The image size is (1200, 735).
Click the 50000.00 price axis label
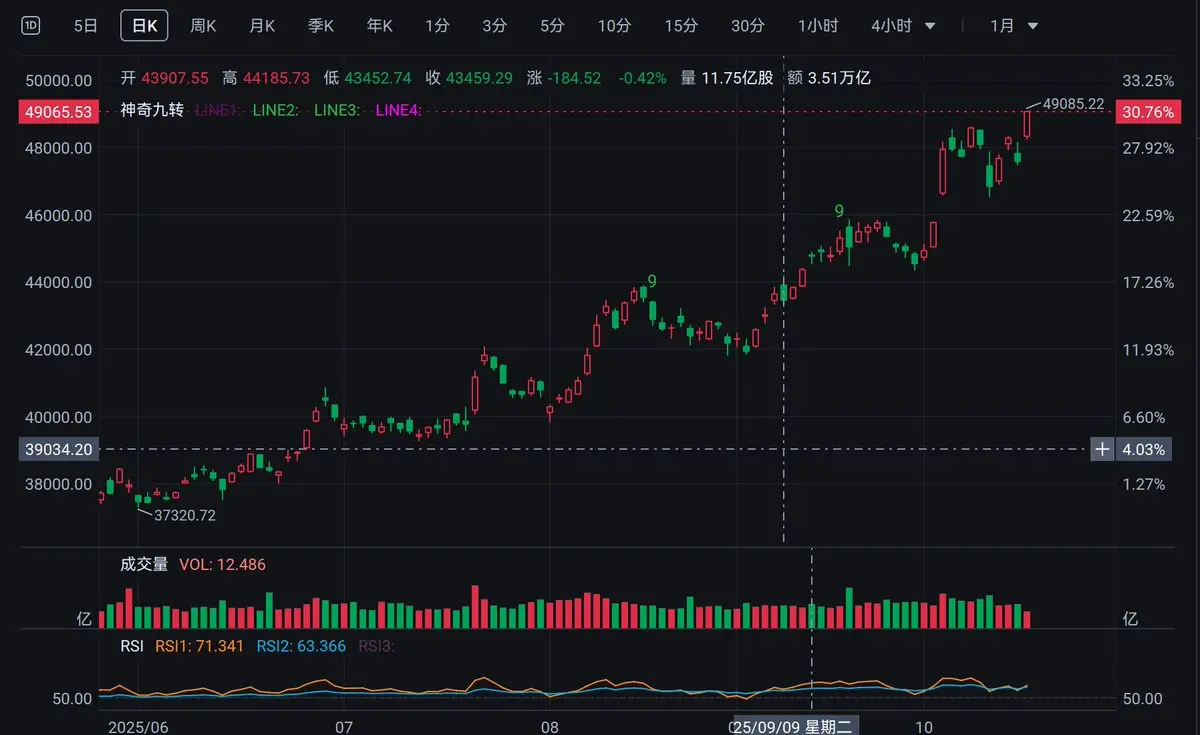tap(61, 80)
